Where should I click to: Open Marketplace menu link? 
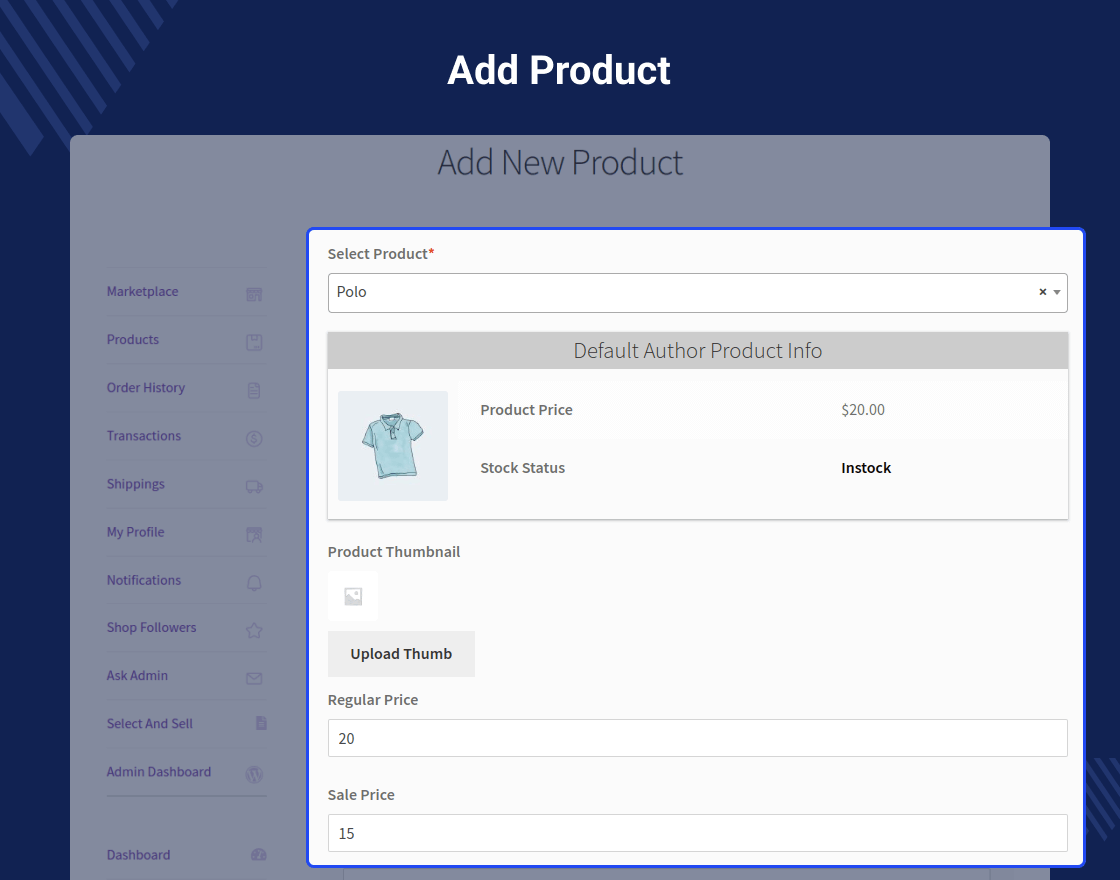coord(142,291)
